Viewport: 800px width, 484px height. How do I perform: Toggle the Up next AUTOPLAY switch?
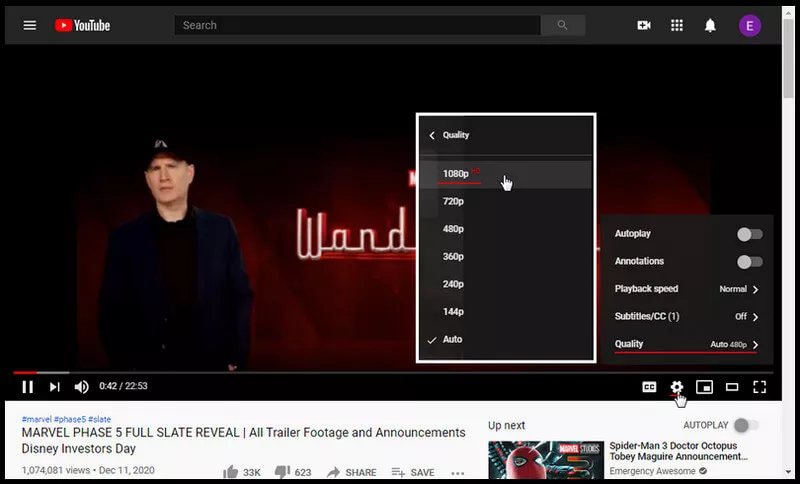pos(746,425)
